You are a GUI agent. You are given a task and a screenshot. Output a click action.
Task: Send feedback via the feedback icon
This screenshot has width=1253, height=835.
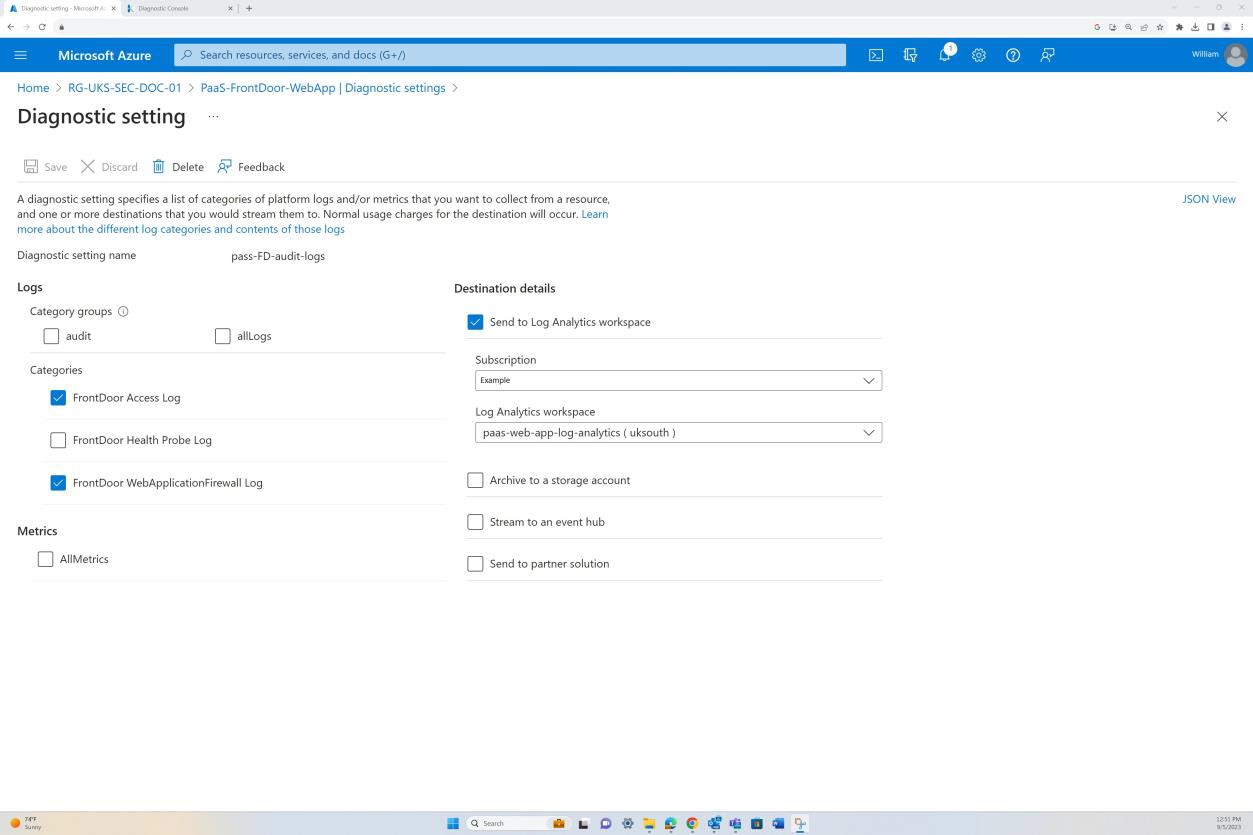coord(1046,55)
